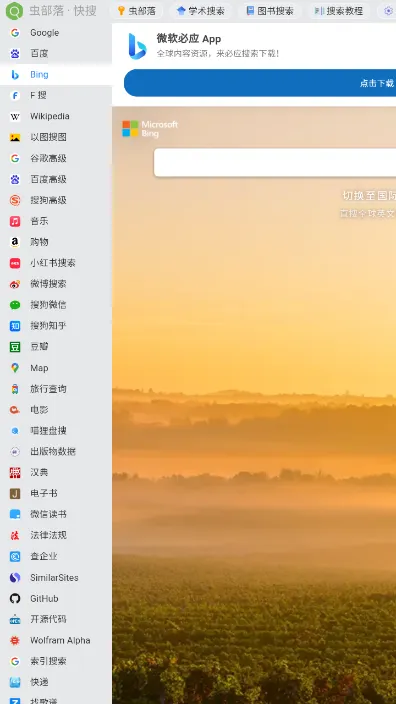Click the 搜狗微信 WeChat icon
The height and width of the screenshot is (704, 396).
(15, 305)
